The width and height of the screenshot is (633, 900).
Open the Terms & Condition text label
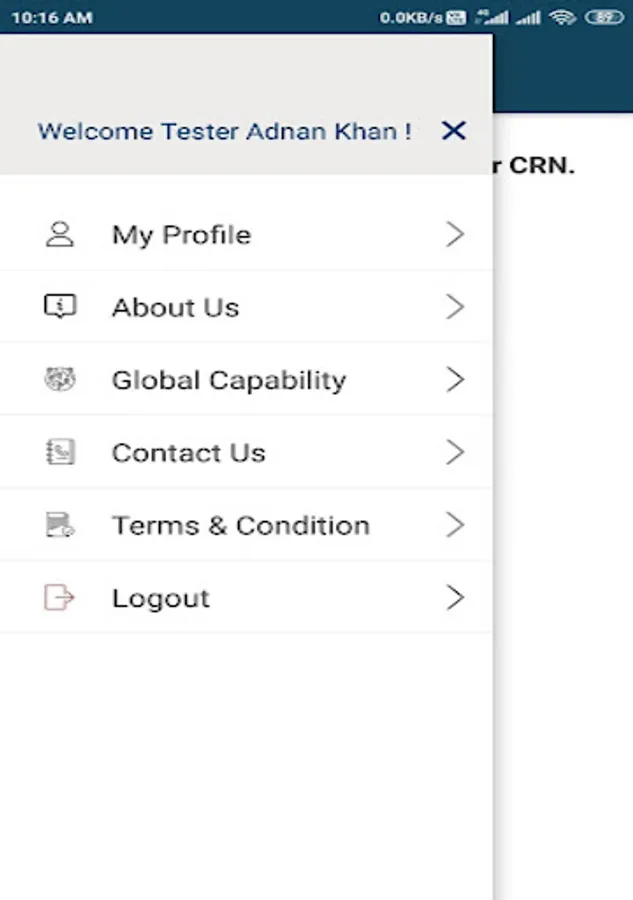240,525
